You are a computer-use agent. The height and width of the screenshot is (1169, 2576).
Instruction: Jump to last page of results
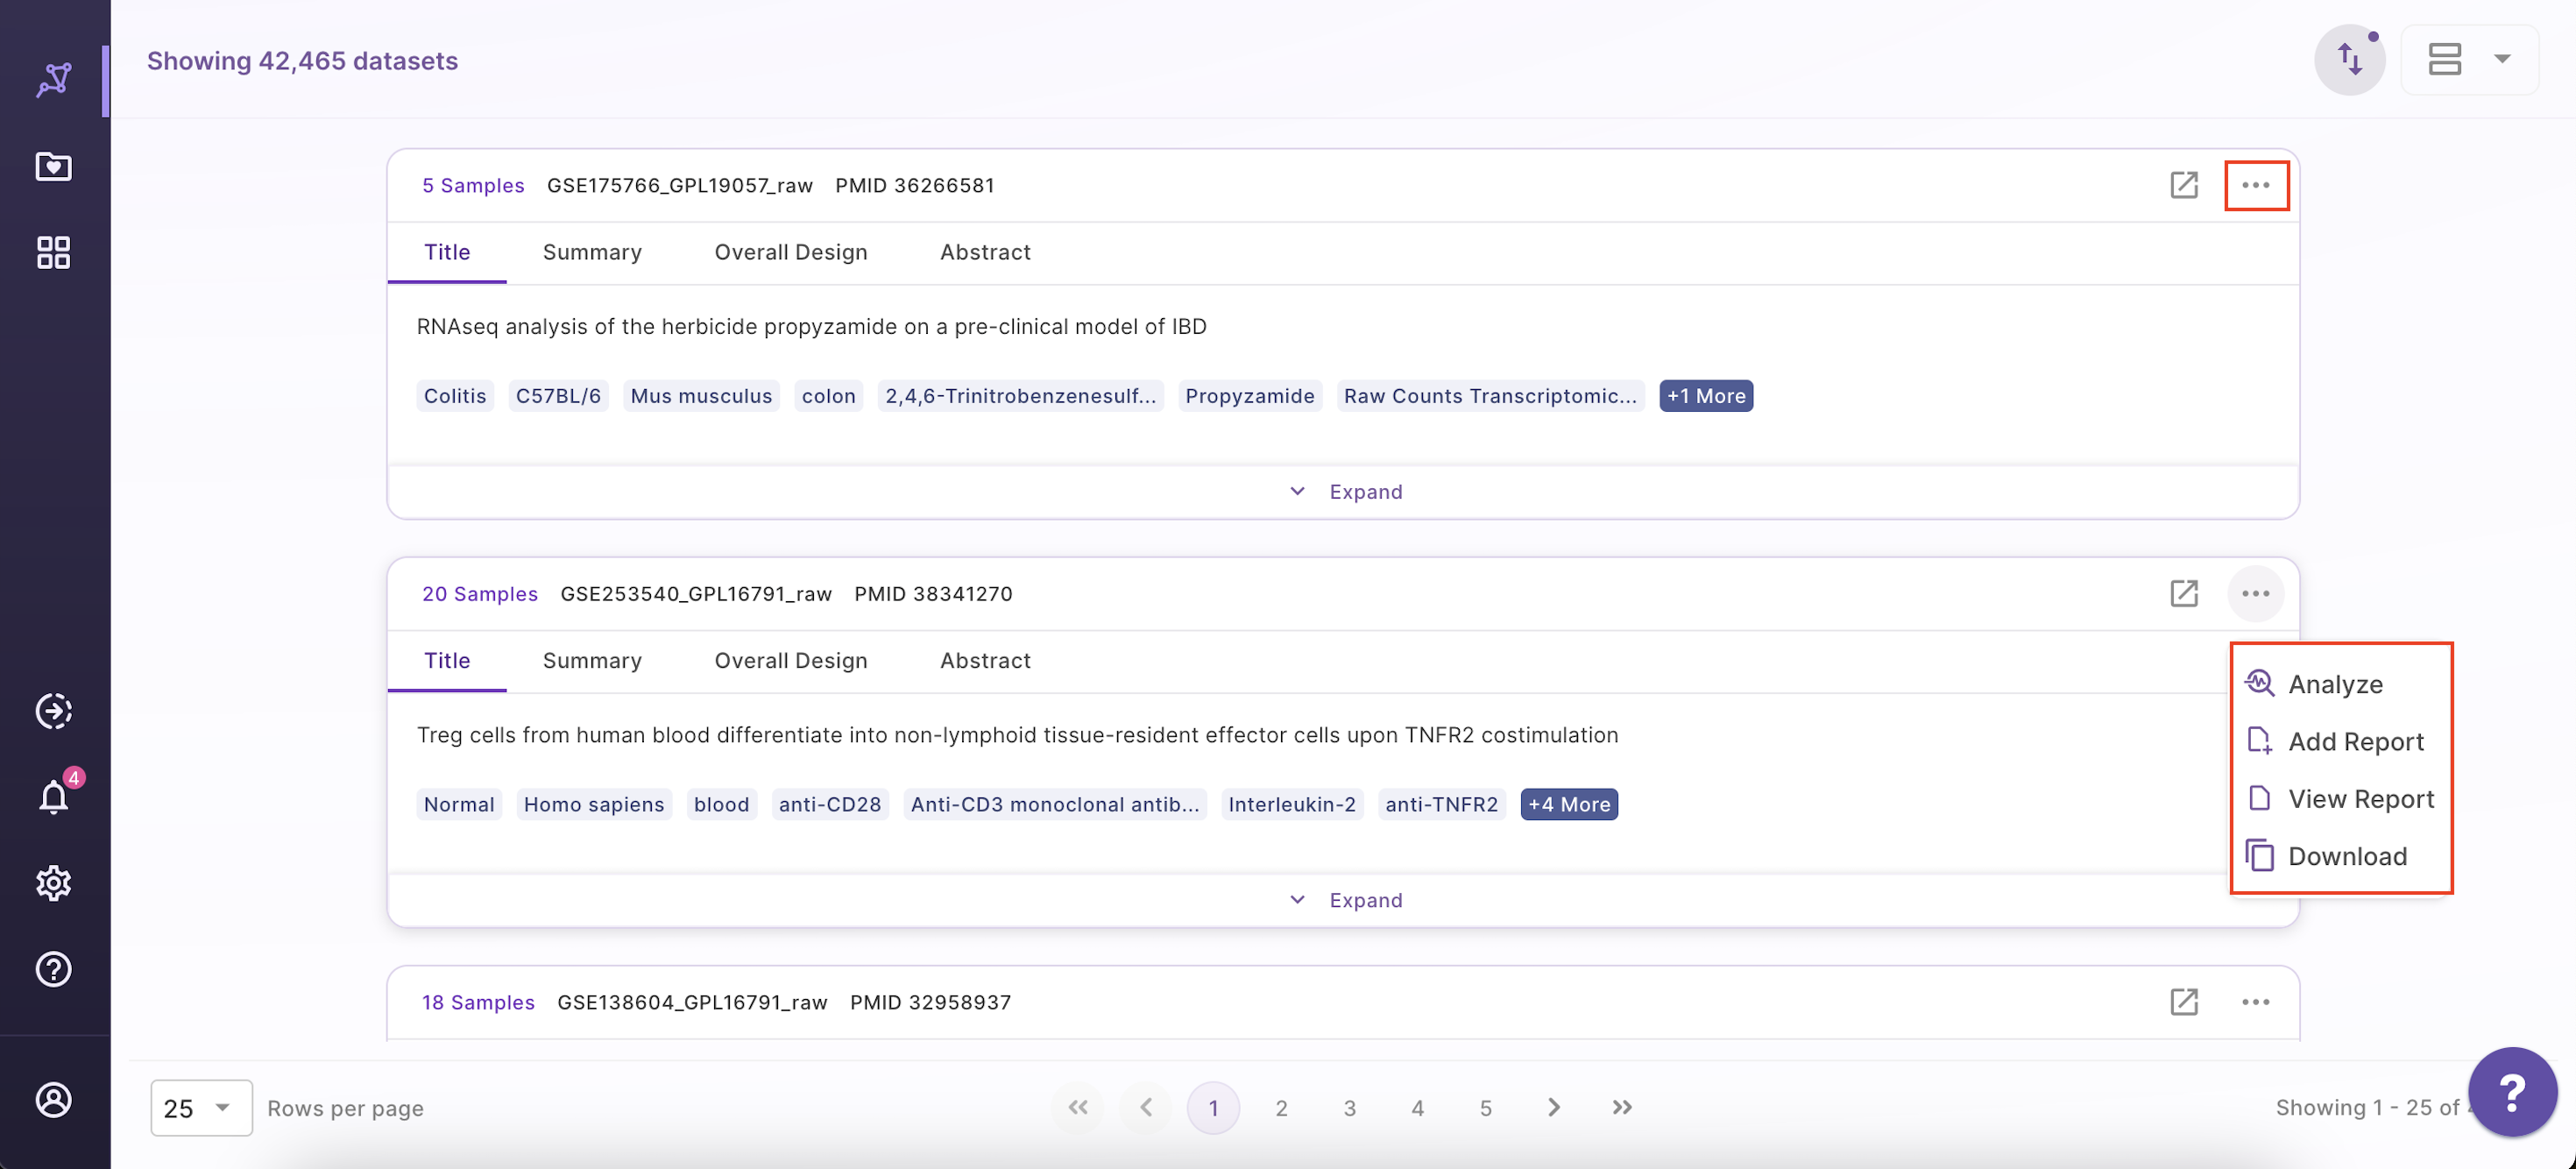[x=1622, y=1107]
